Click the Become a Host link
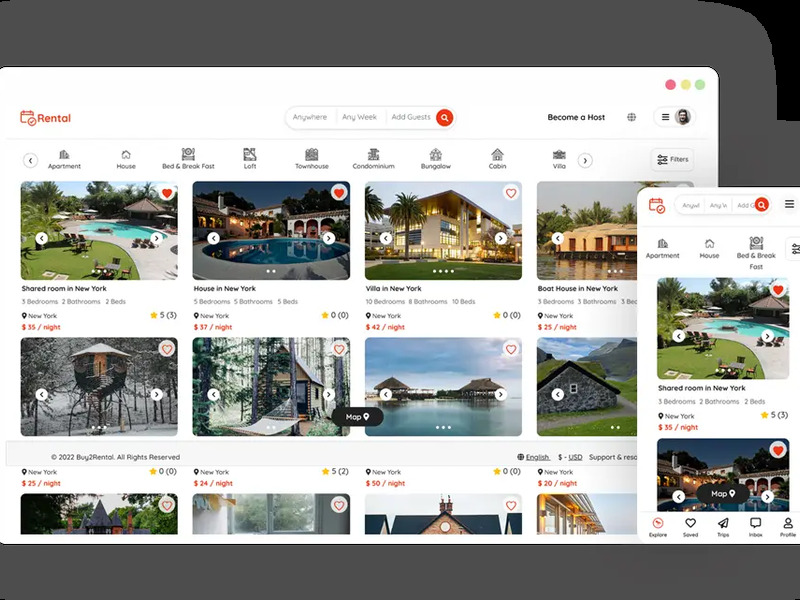The width and height of the screenshot is (800, 600). click(x=576, y=118)
